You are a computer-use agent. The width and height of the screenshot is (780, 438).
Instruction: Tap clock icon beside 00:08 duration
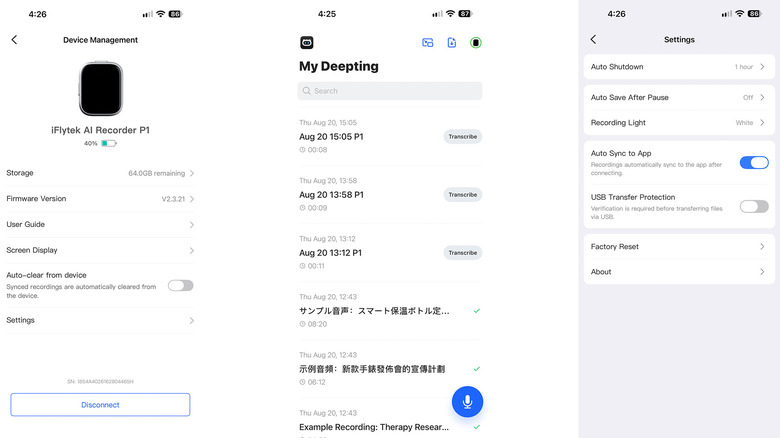(302, 150)
